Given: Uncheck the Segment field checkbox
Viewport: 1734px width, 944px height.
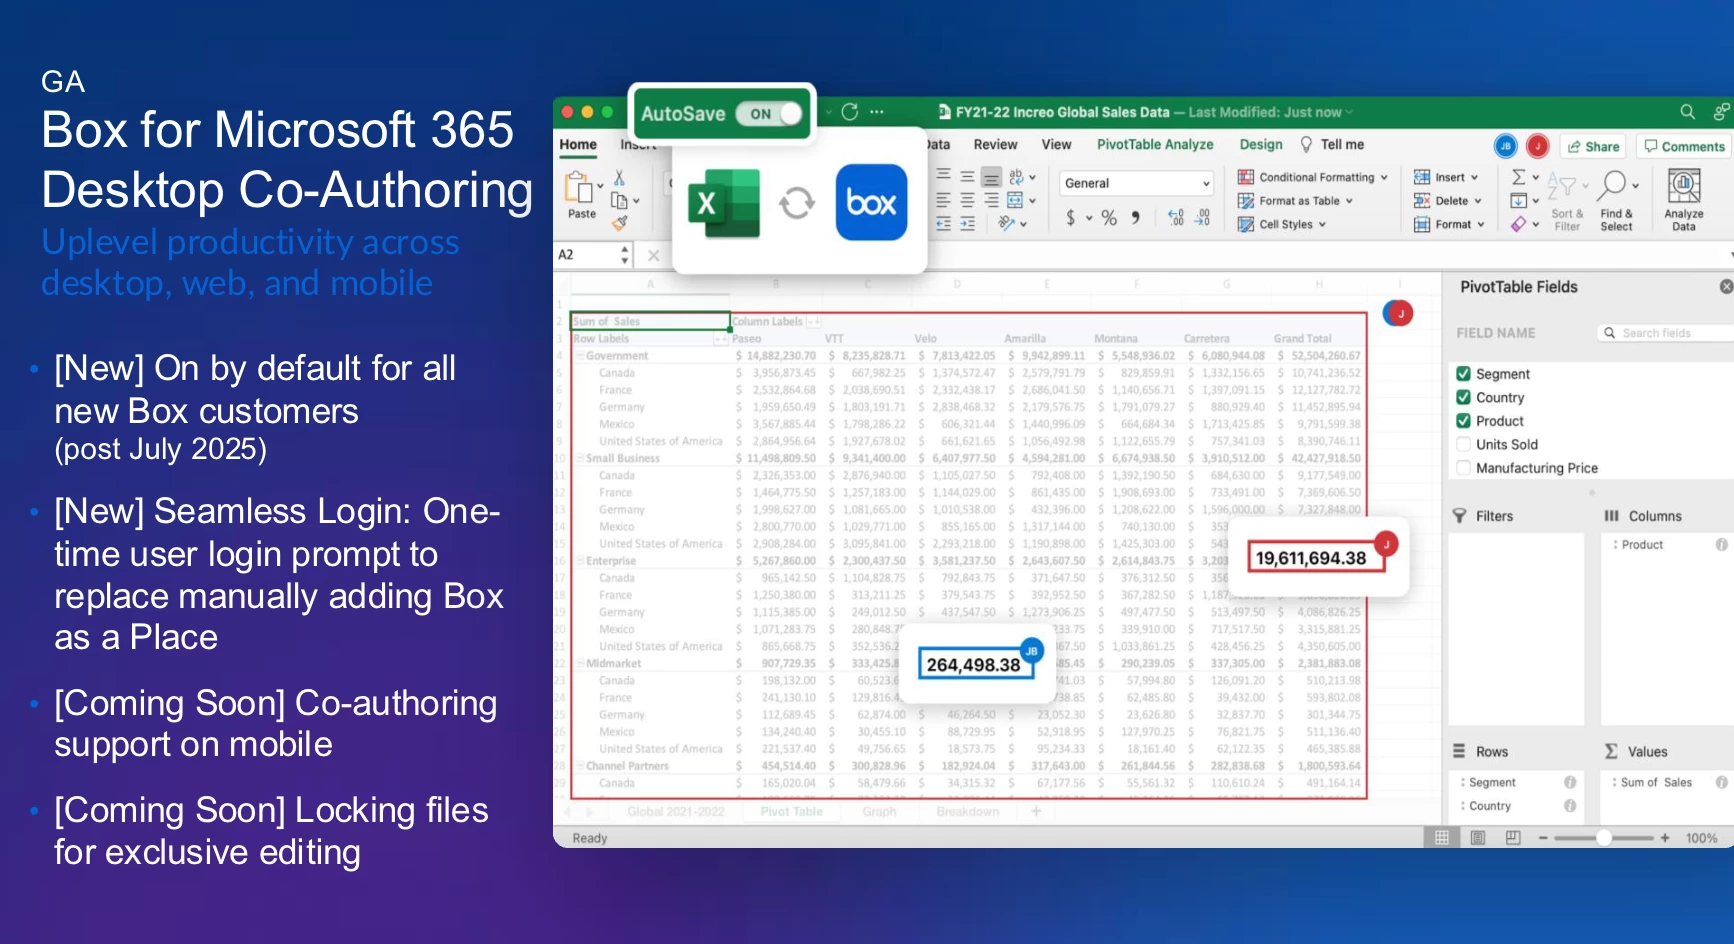Looking at the screenshot, I should tap(1464, 374).
